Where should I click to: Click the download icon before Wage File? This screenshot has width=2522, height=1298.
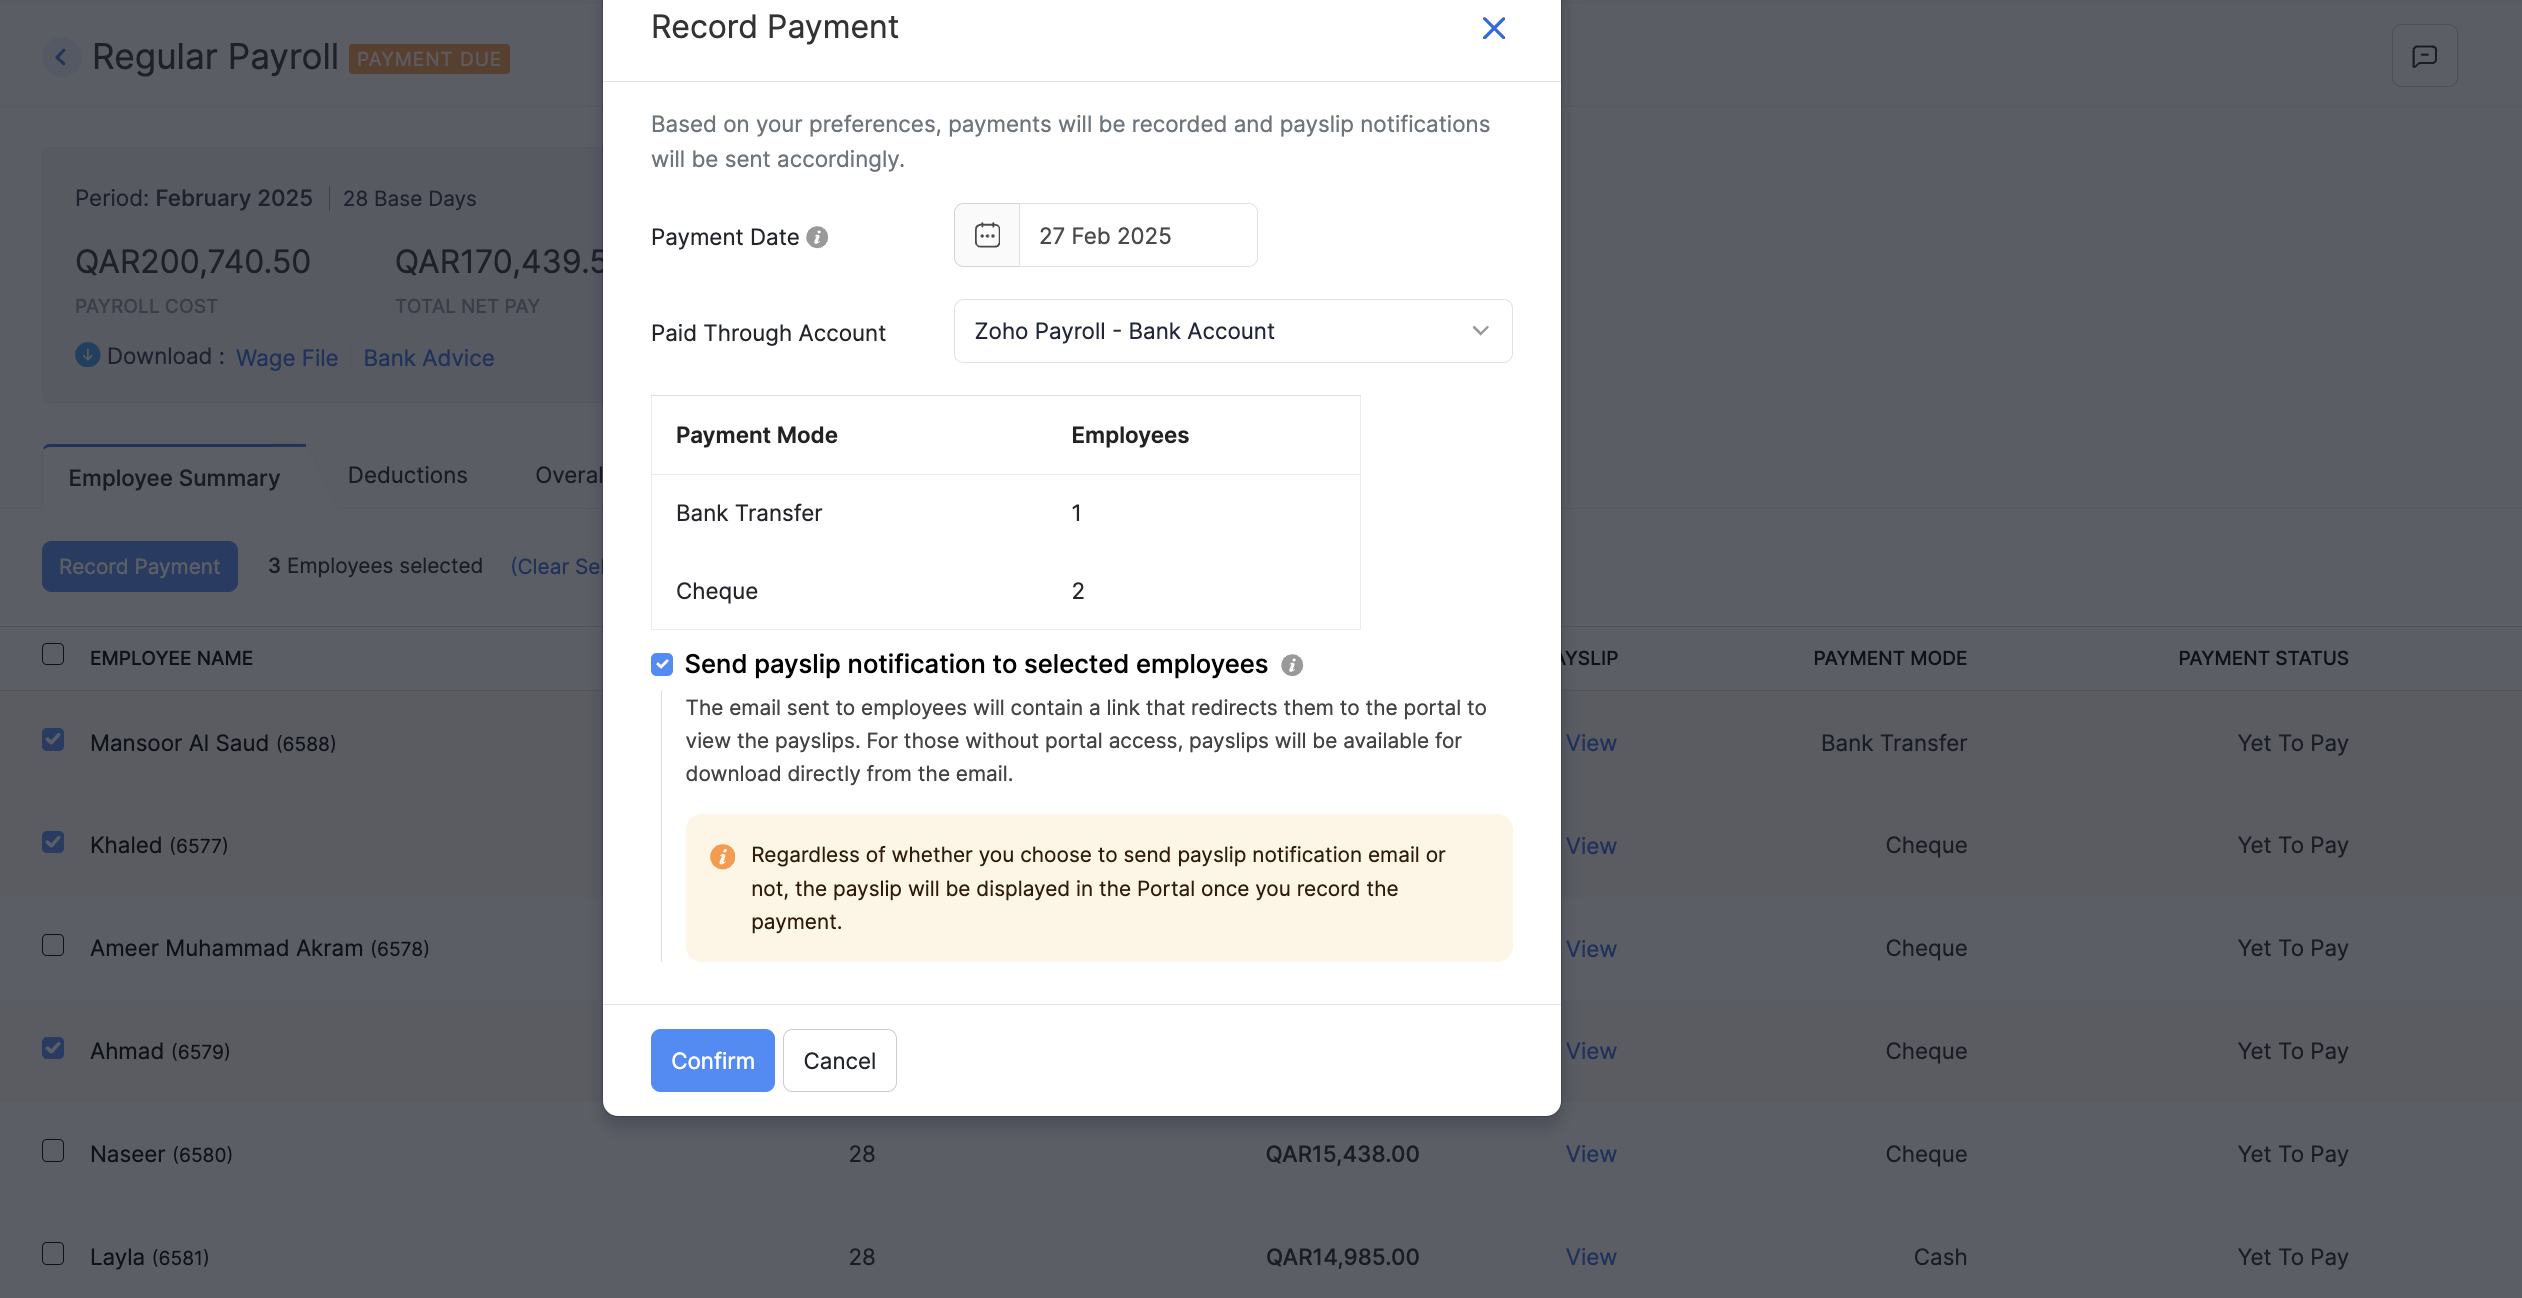coord(87,355)
